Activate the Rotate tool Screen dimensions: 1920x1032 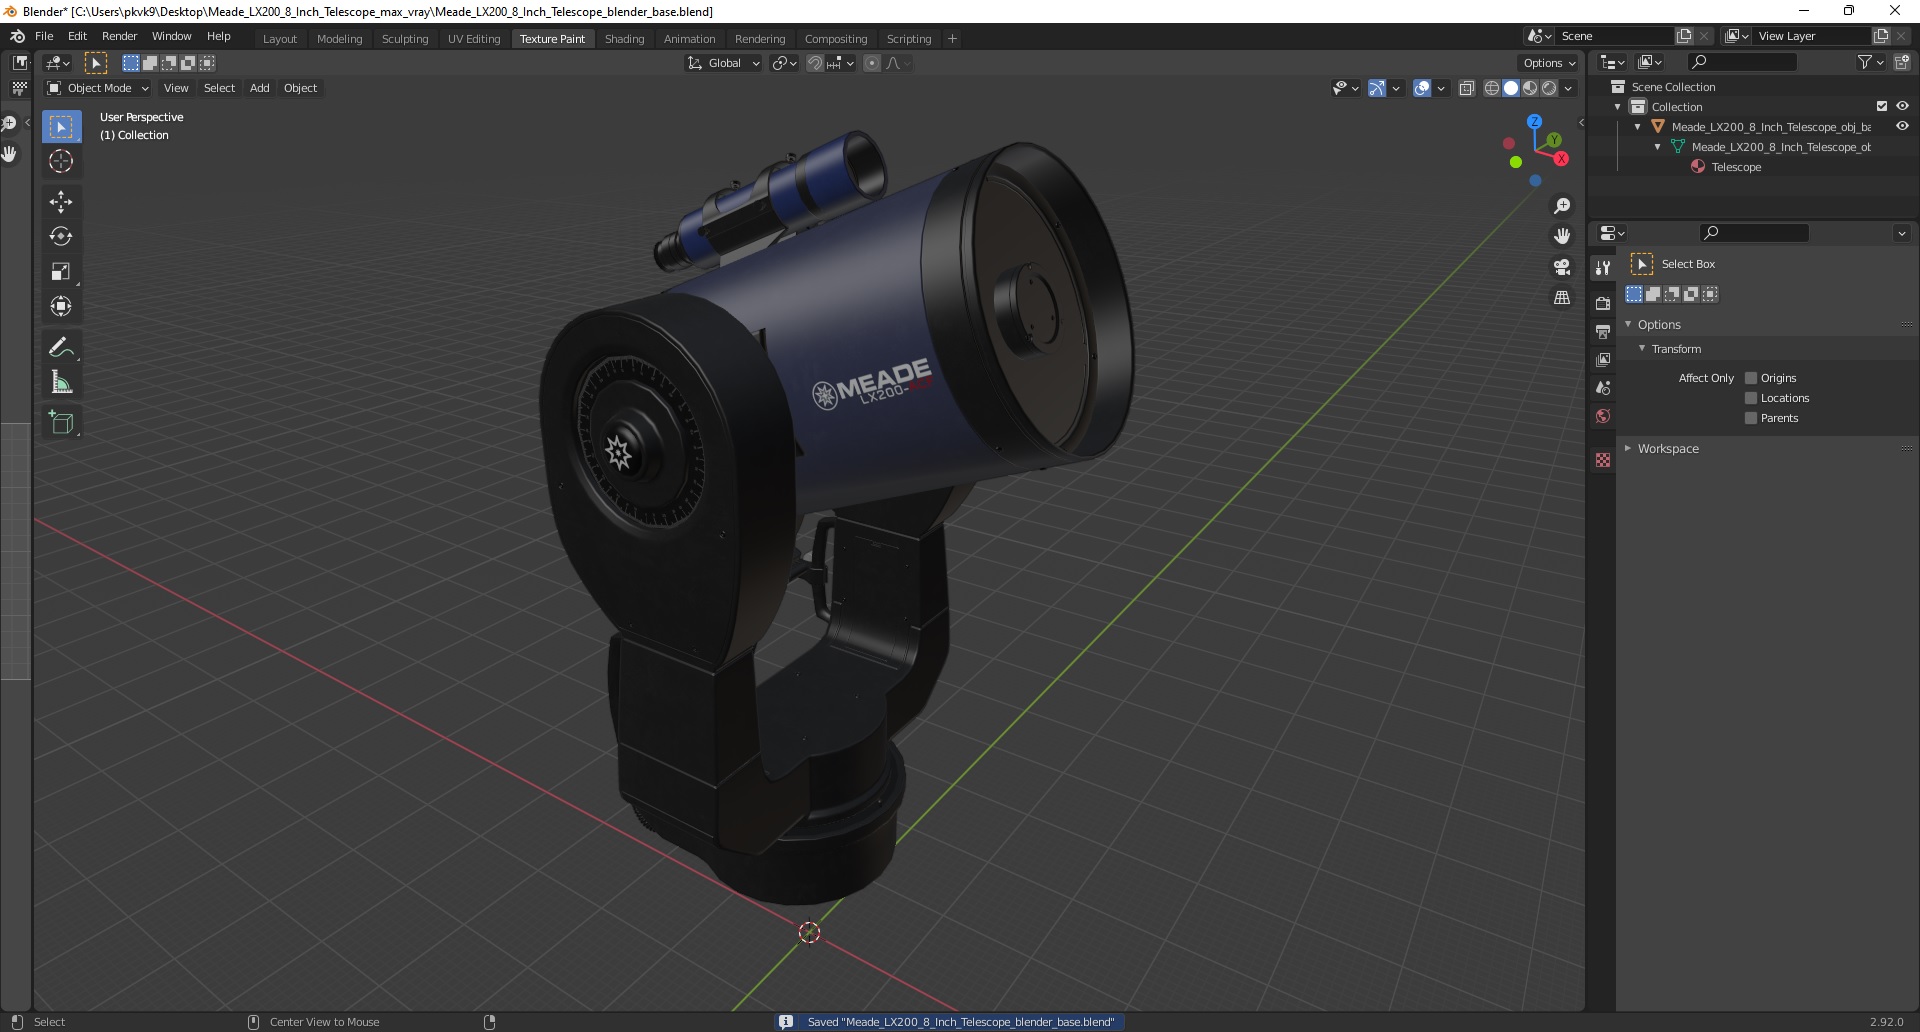pyautogui.click(x=61, y=237)
